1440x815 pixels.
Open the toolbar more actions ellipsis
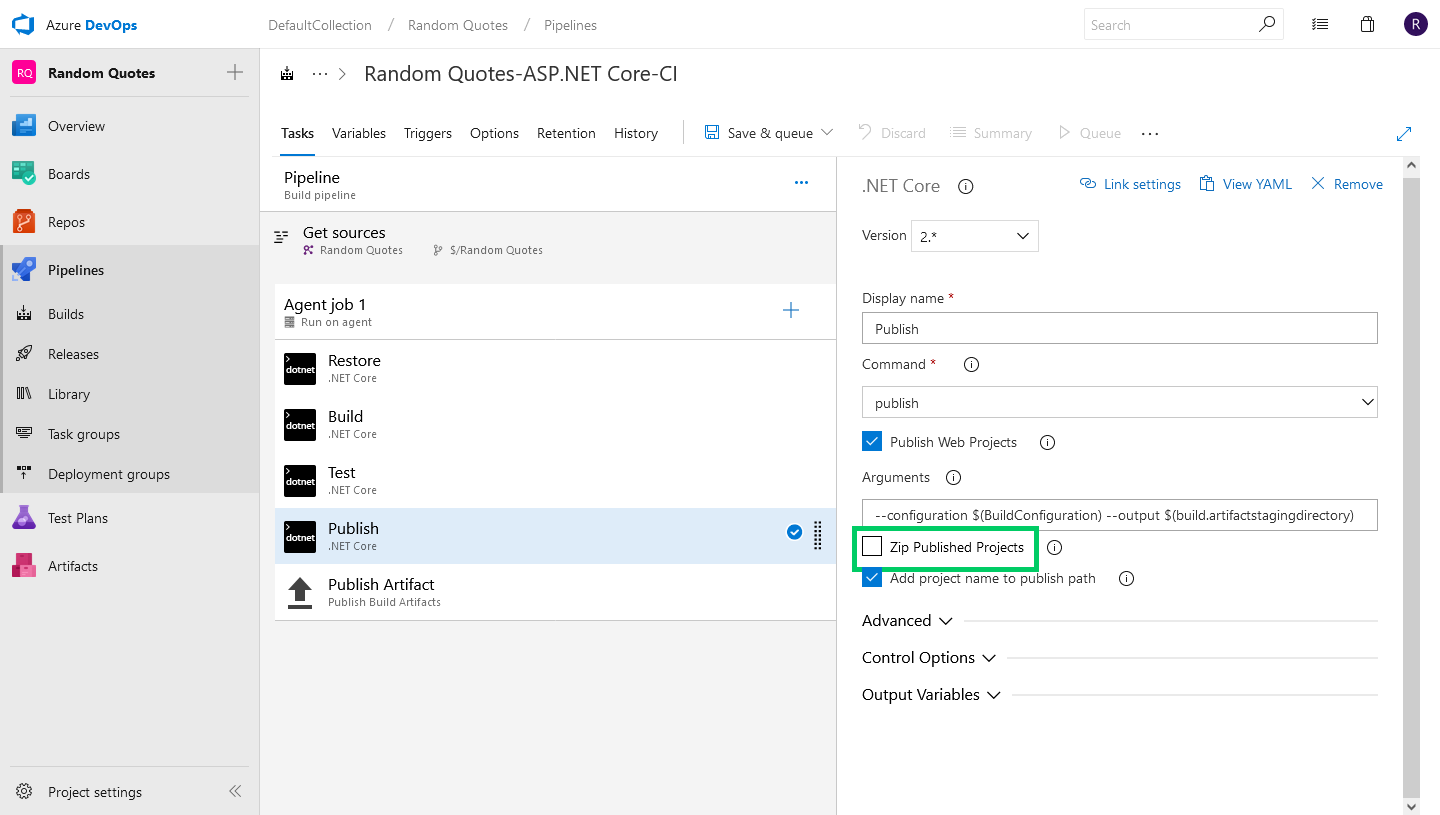tap(1150, 133)
